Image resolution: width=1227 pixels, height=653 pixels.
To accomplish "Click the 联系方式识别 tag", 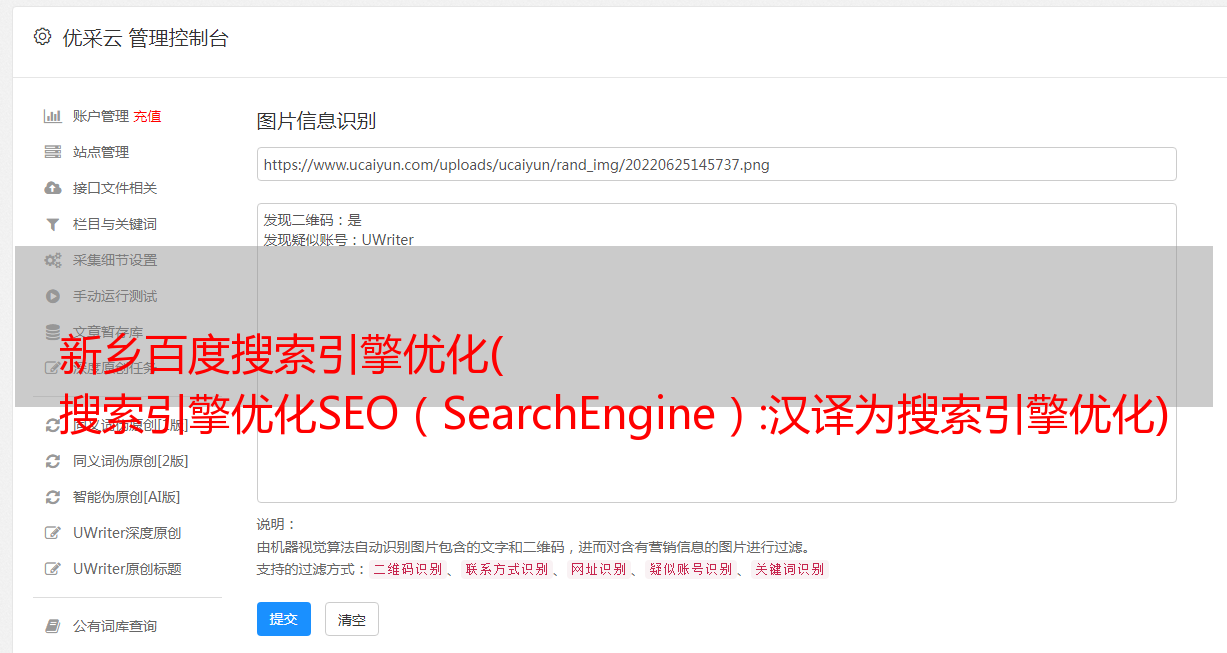I will pos(506,569).
